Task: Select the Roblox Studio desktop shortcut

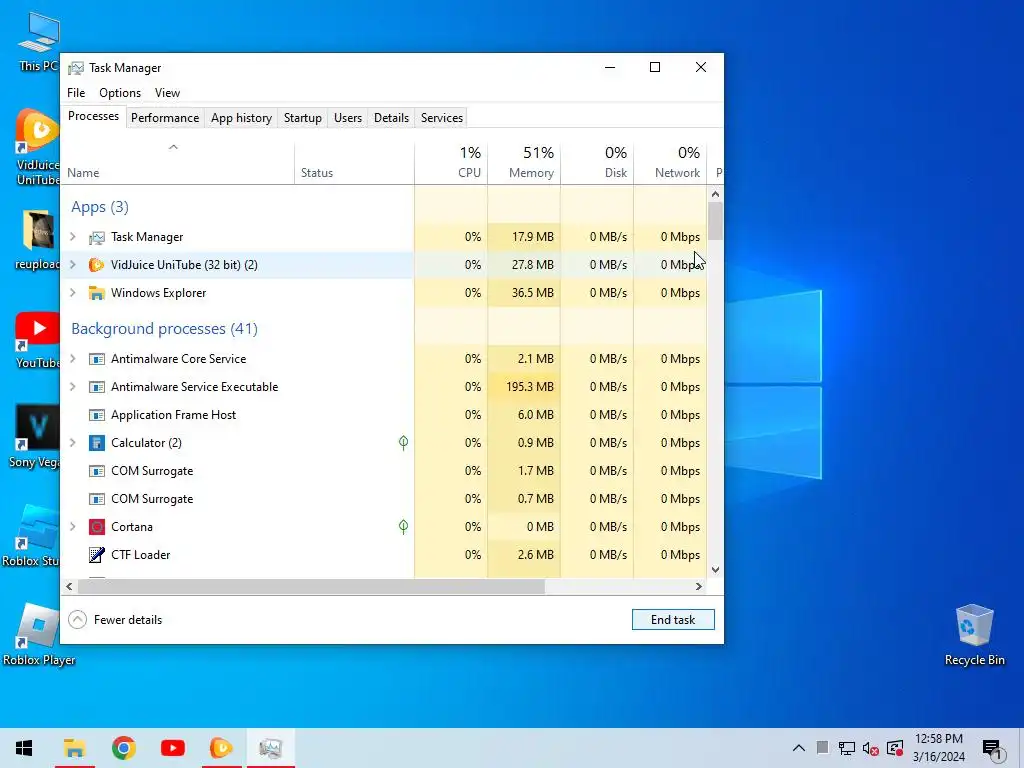Action: pos(31,536)
